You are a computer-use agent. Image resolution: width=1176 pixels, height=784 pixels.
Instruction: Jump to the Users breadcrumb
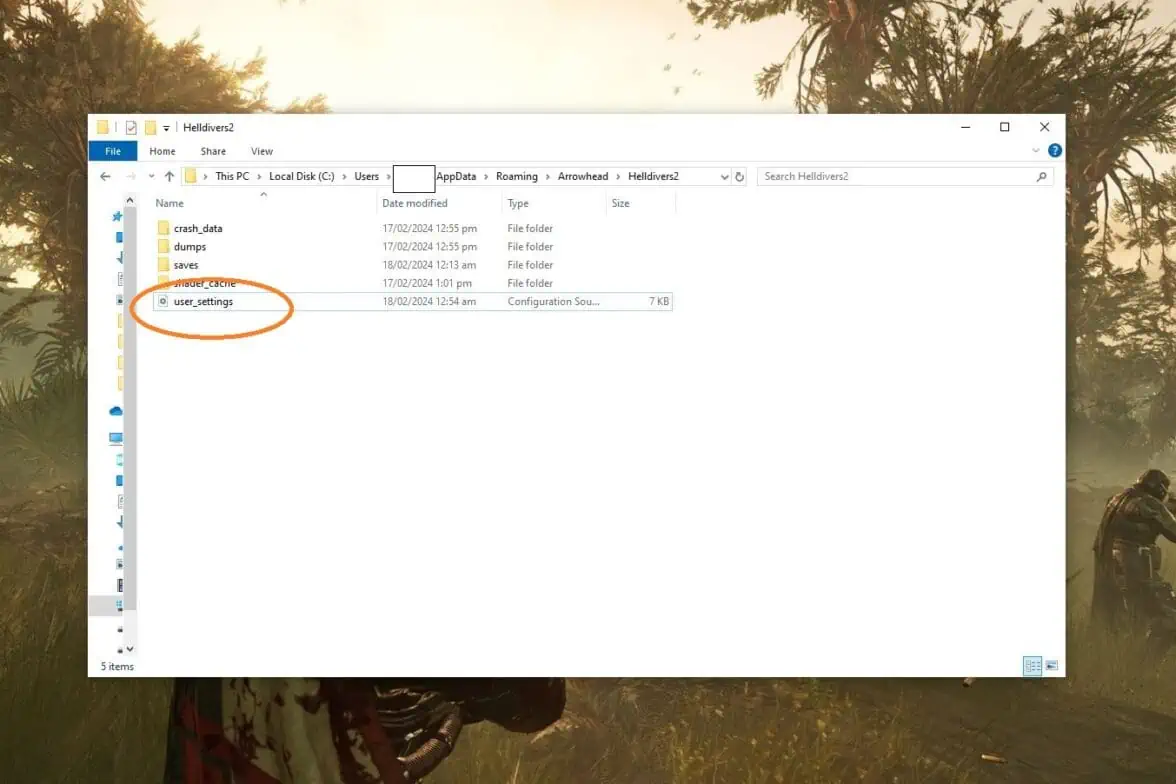(366, 176)
